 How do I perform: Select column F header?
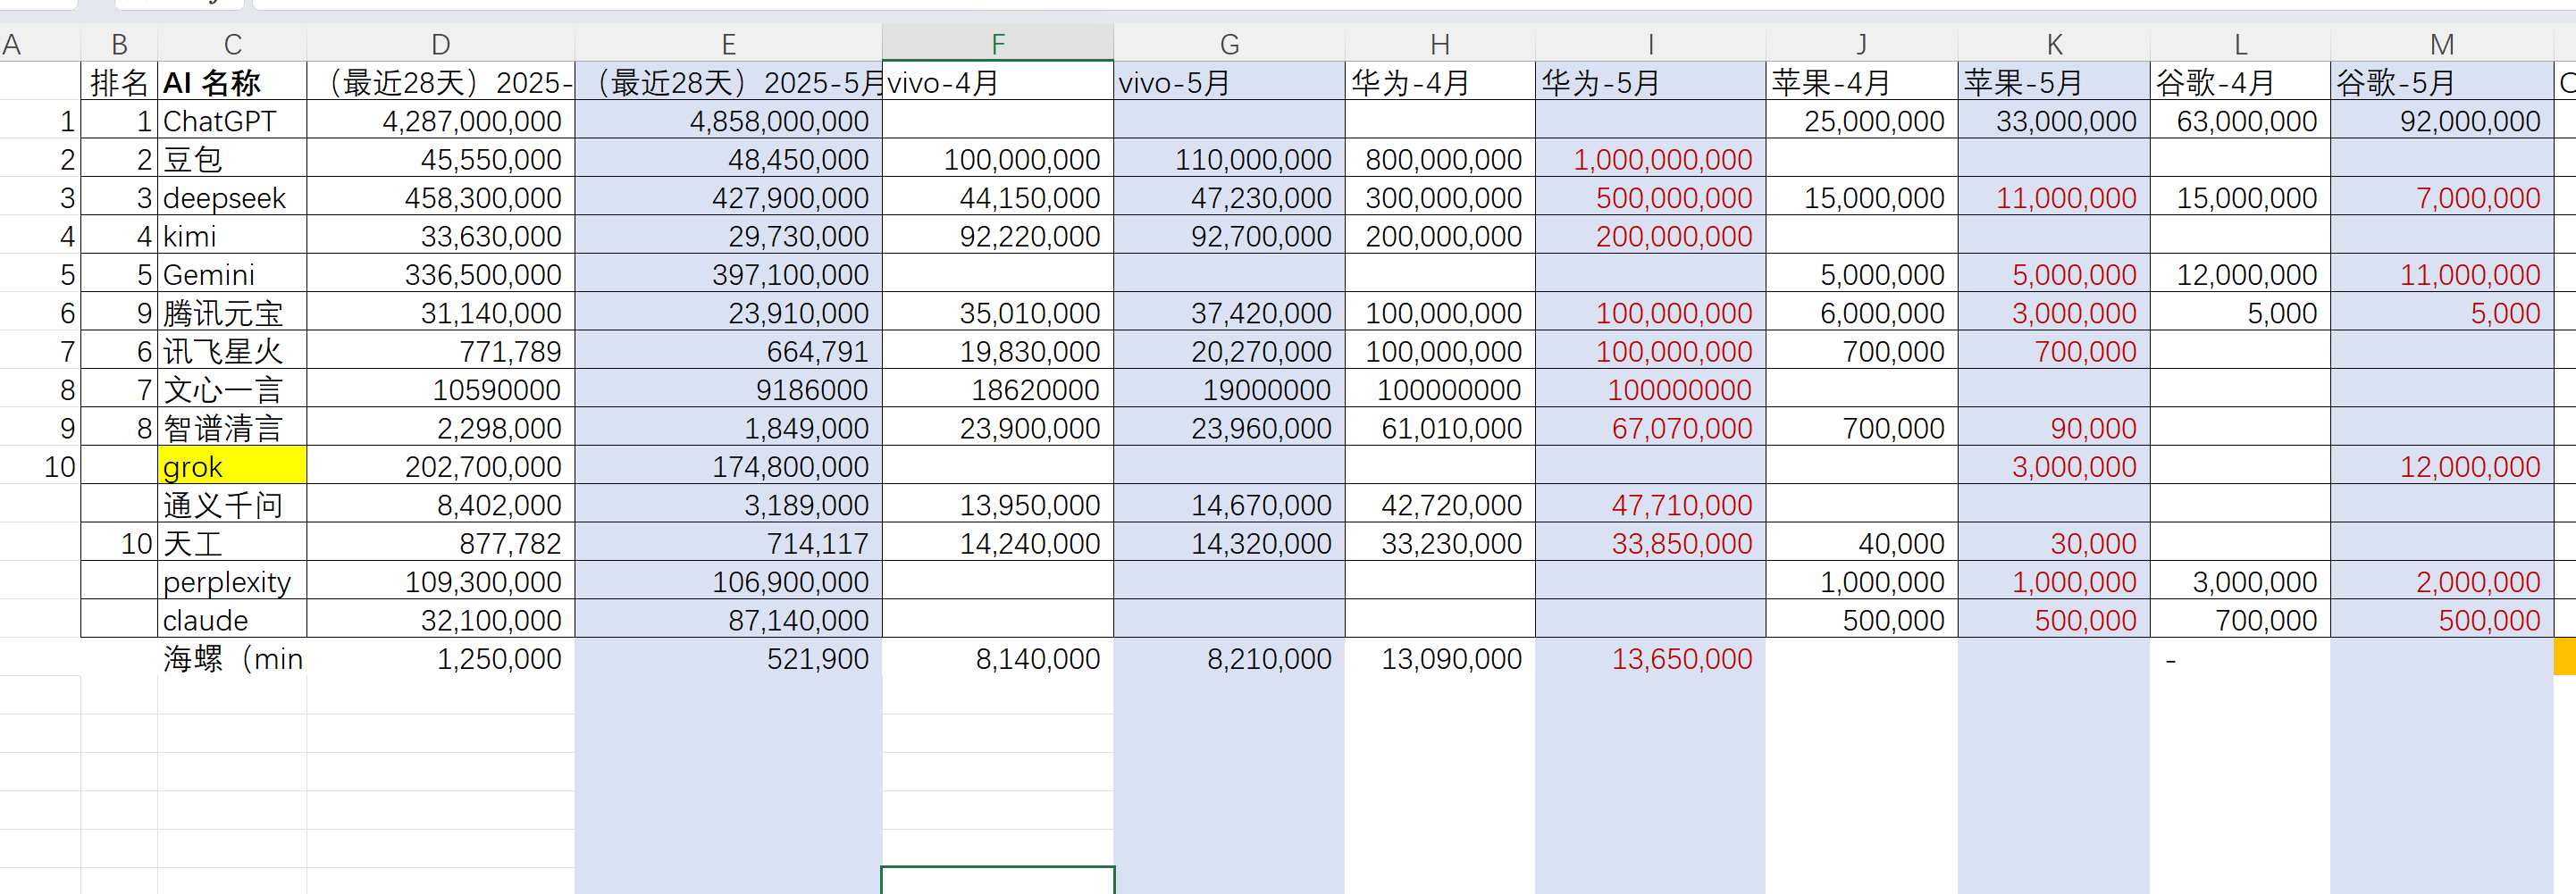(997, 43)
